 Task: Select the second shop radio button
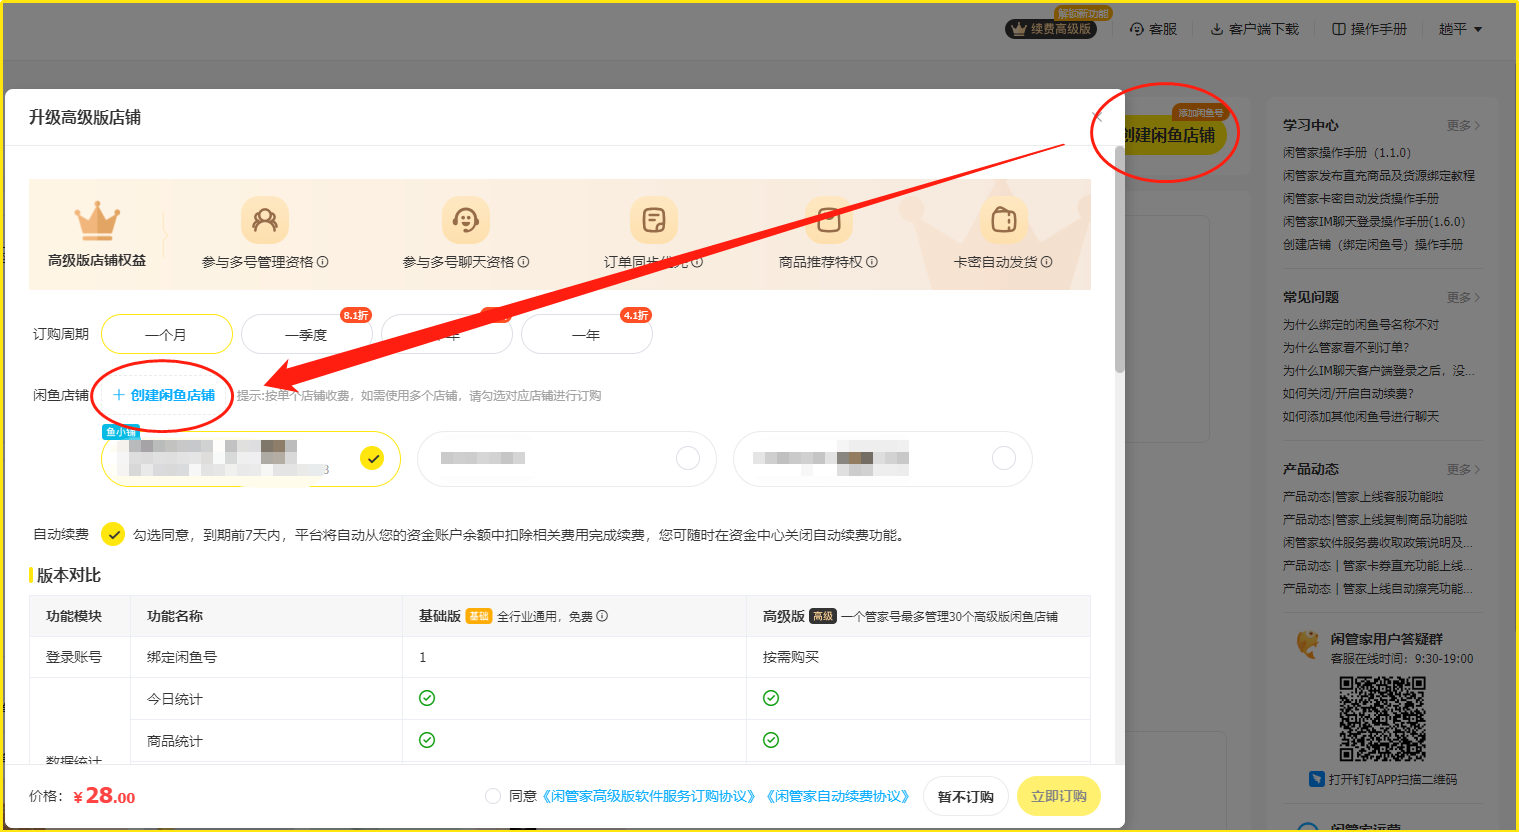pos(688,458)
